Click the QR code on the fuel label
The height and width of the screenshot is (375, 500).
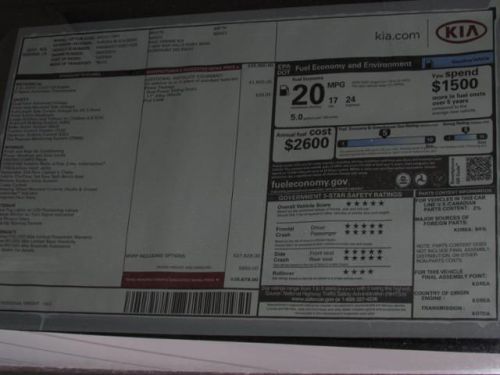pos(479,169)
